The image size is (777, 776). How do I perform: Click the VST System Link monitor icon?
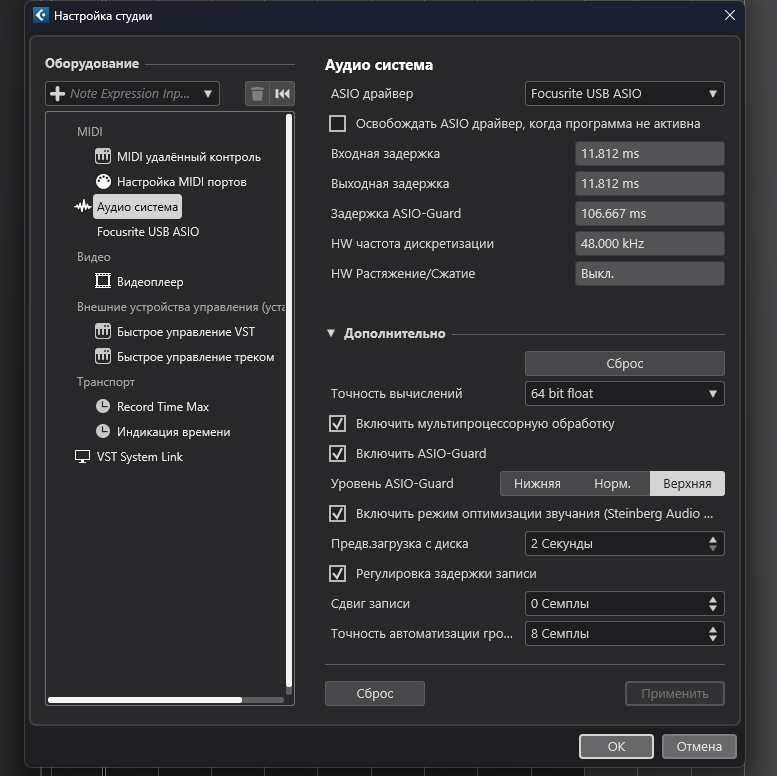(x=82, y=457)
